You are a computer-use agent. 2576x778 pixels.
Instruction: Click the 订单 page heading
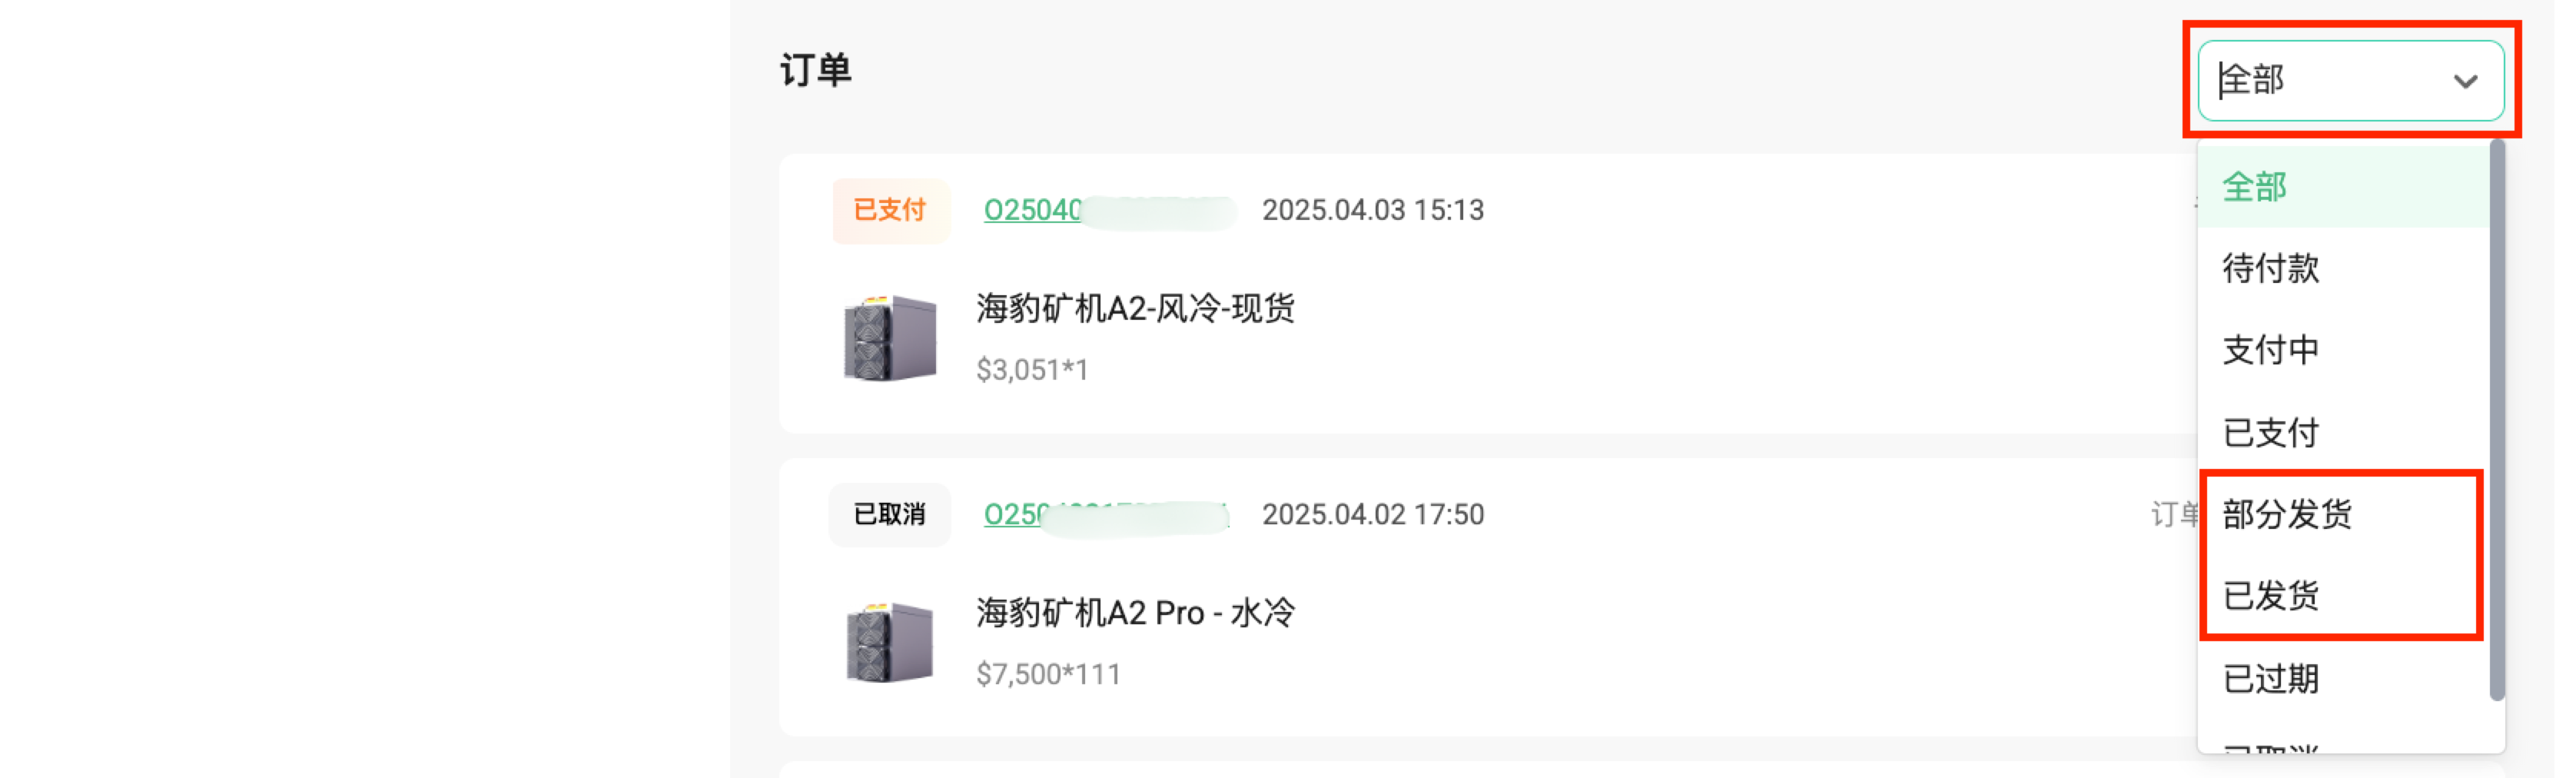tap(815, 71)
